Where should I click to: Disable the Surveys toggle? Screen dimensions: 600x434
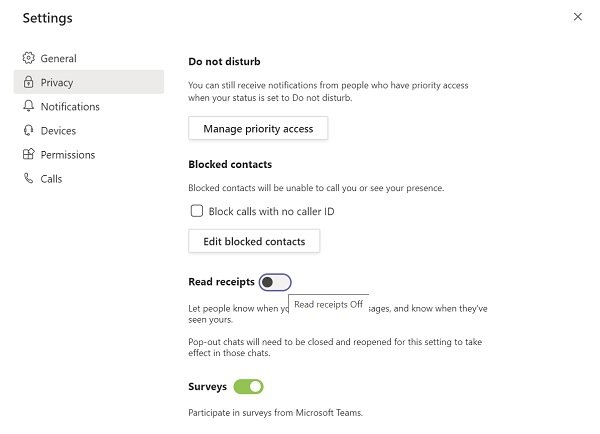click(248, 386)
